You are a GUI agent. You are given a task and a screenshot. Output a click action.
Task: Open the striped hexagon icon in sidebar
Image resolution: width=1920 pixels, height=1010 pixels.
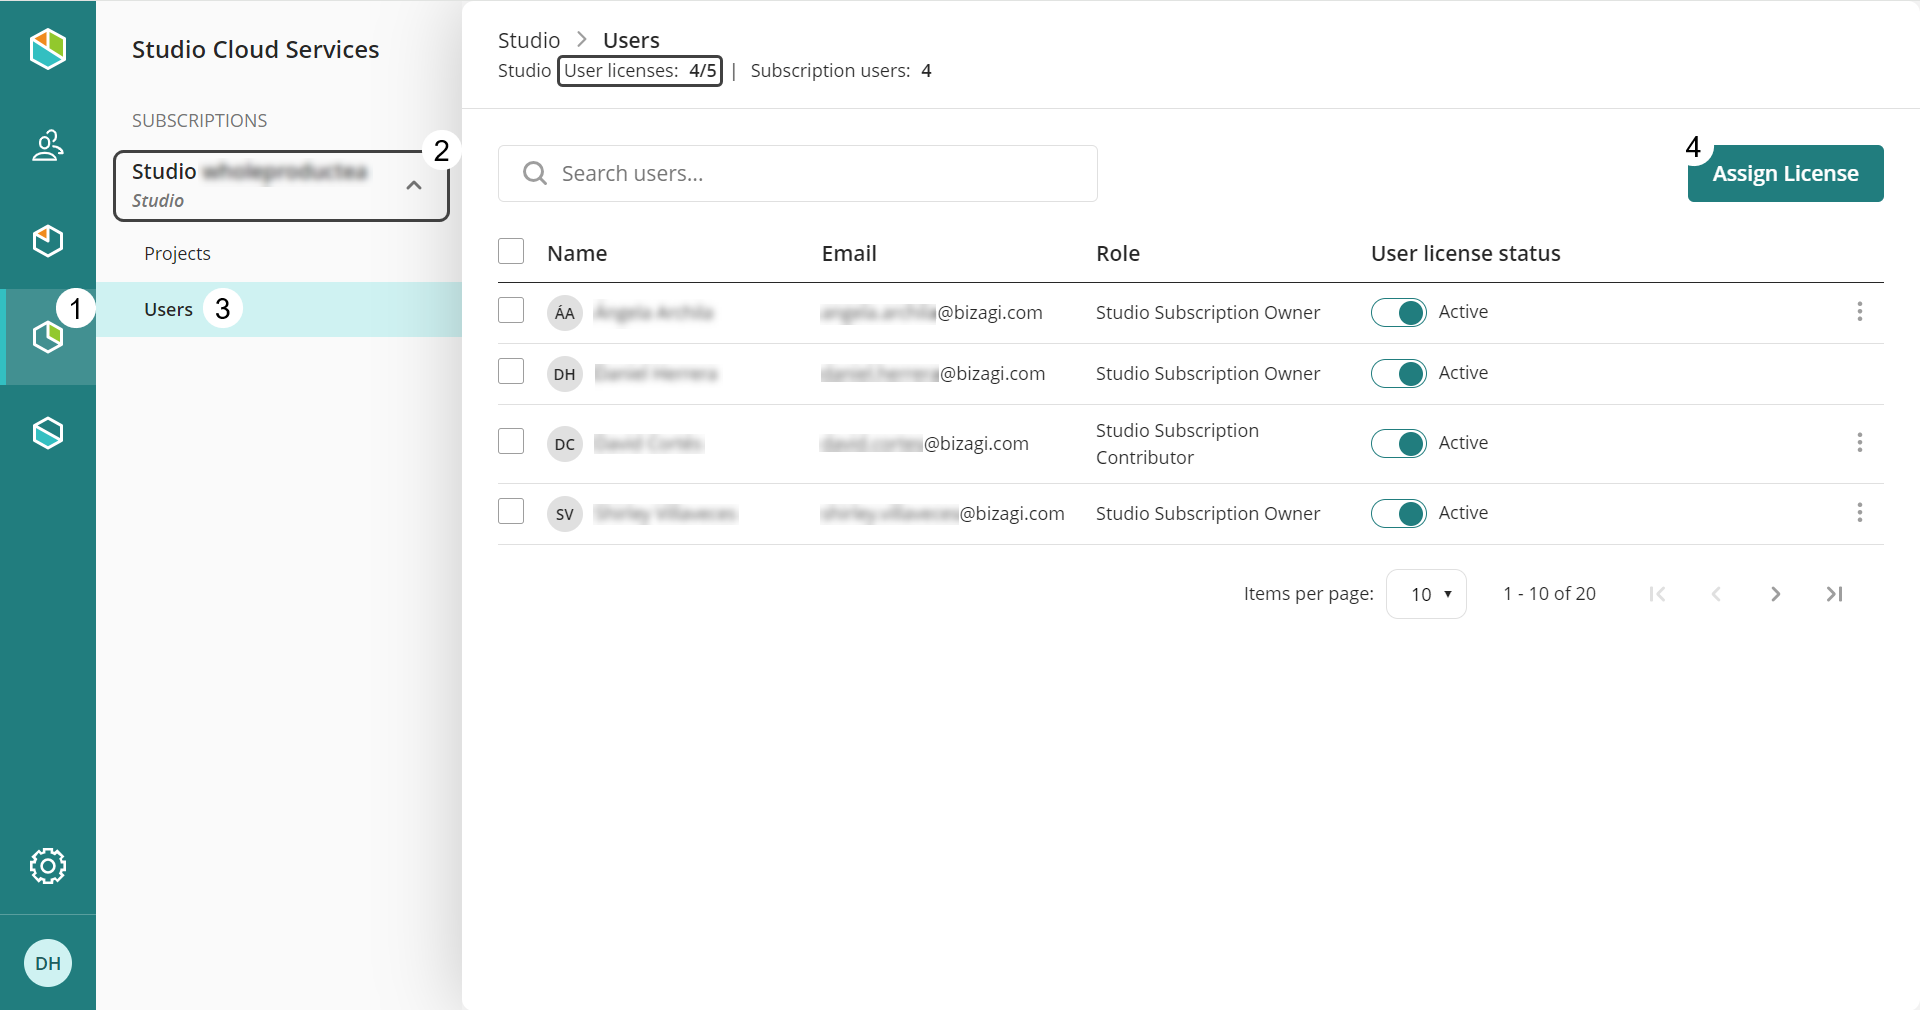point(48,433)
